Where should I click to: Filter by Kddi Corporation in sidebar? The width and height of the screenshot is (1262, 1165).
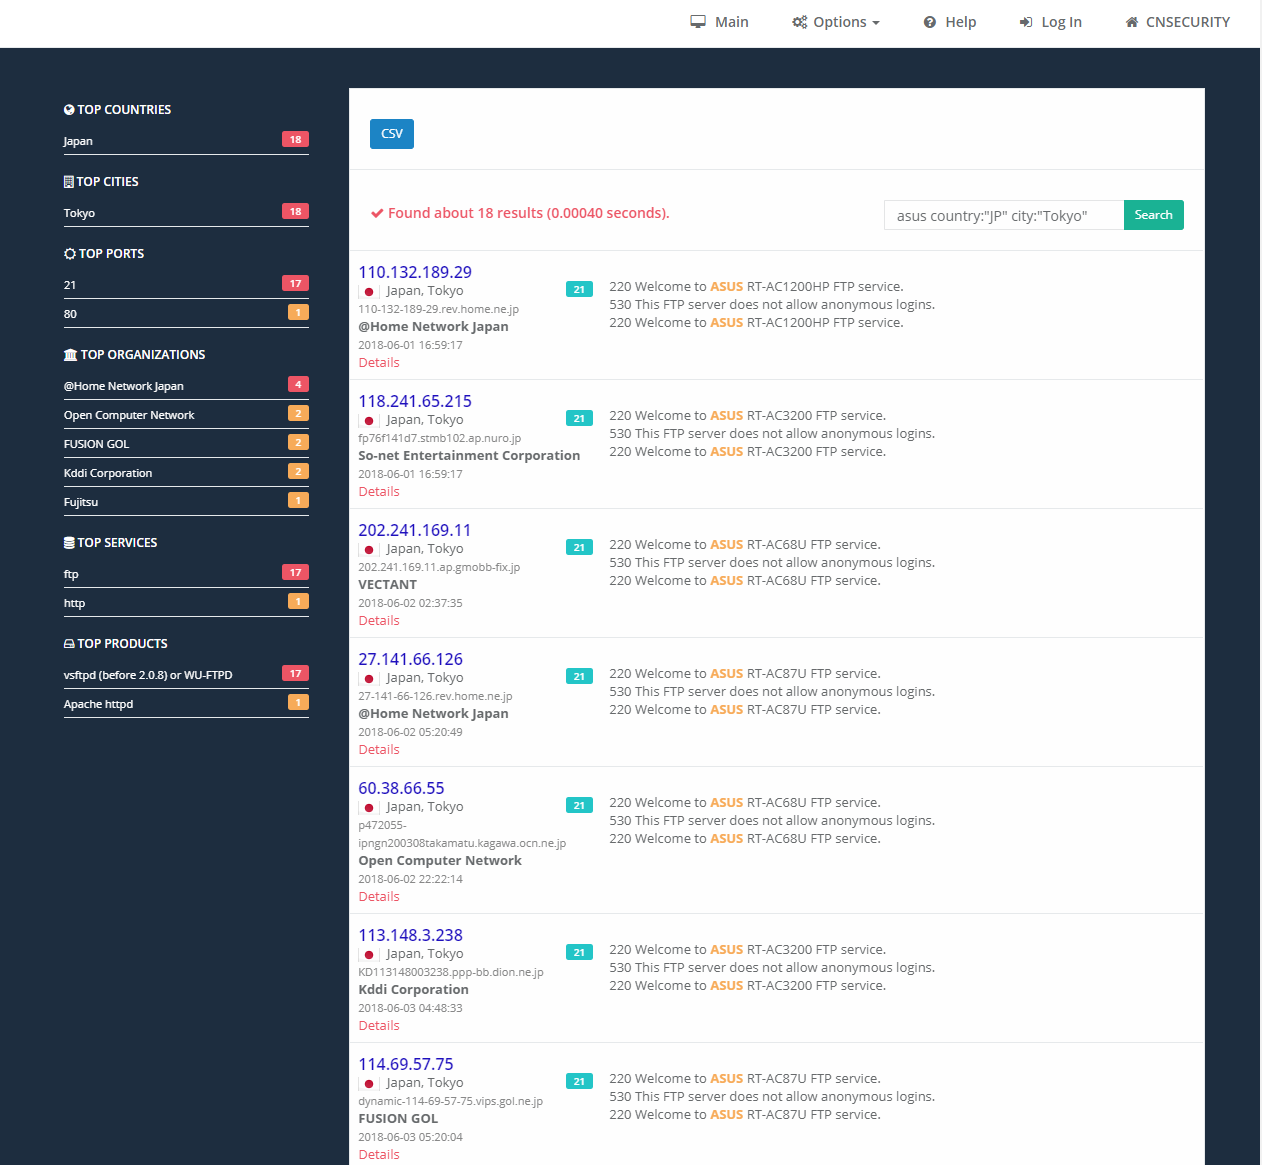[186, 473]
